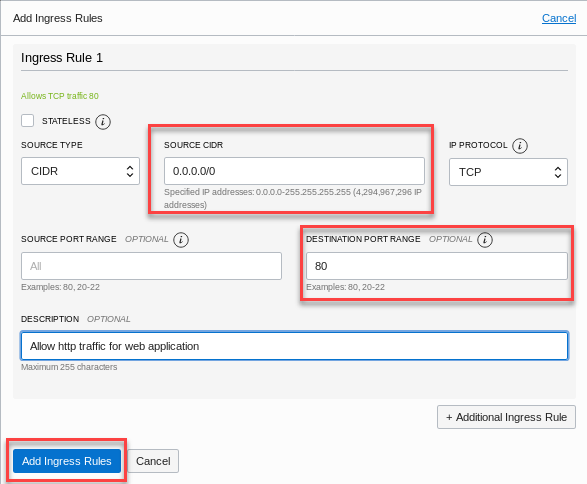
Task: Click the Source Port Range info icon
Action: point(181,240)
